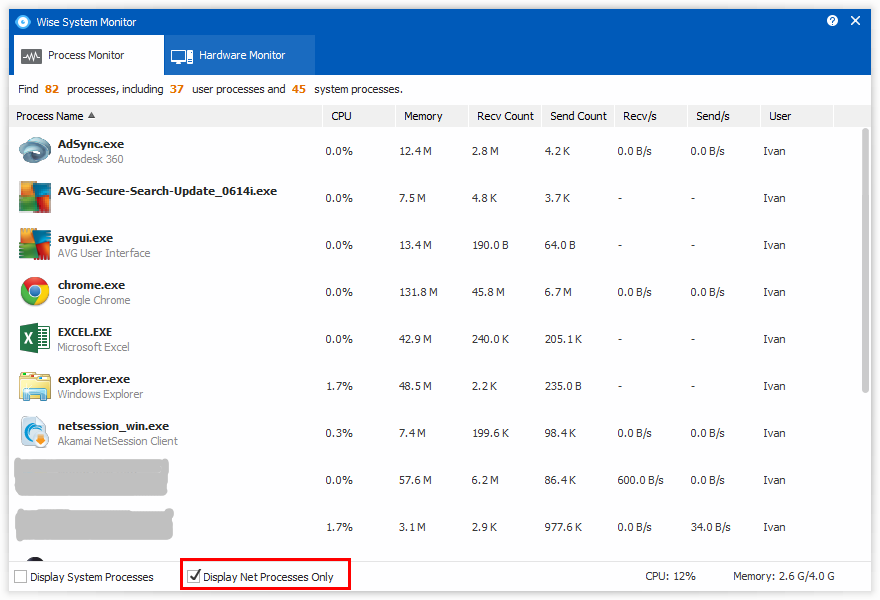Select AVG-Secure-Search-Update_0614i.exe process name
880x600 pixels.
click(x=167, y=191)
